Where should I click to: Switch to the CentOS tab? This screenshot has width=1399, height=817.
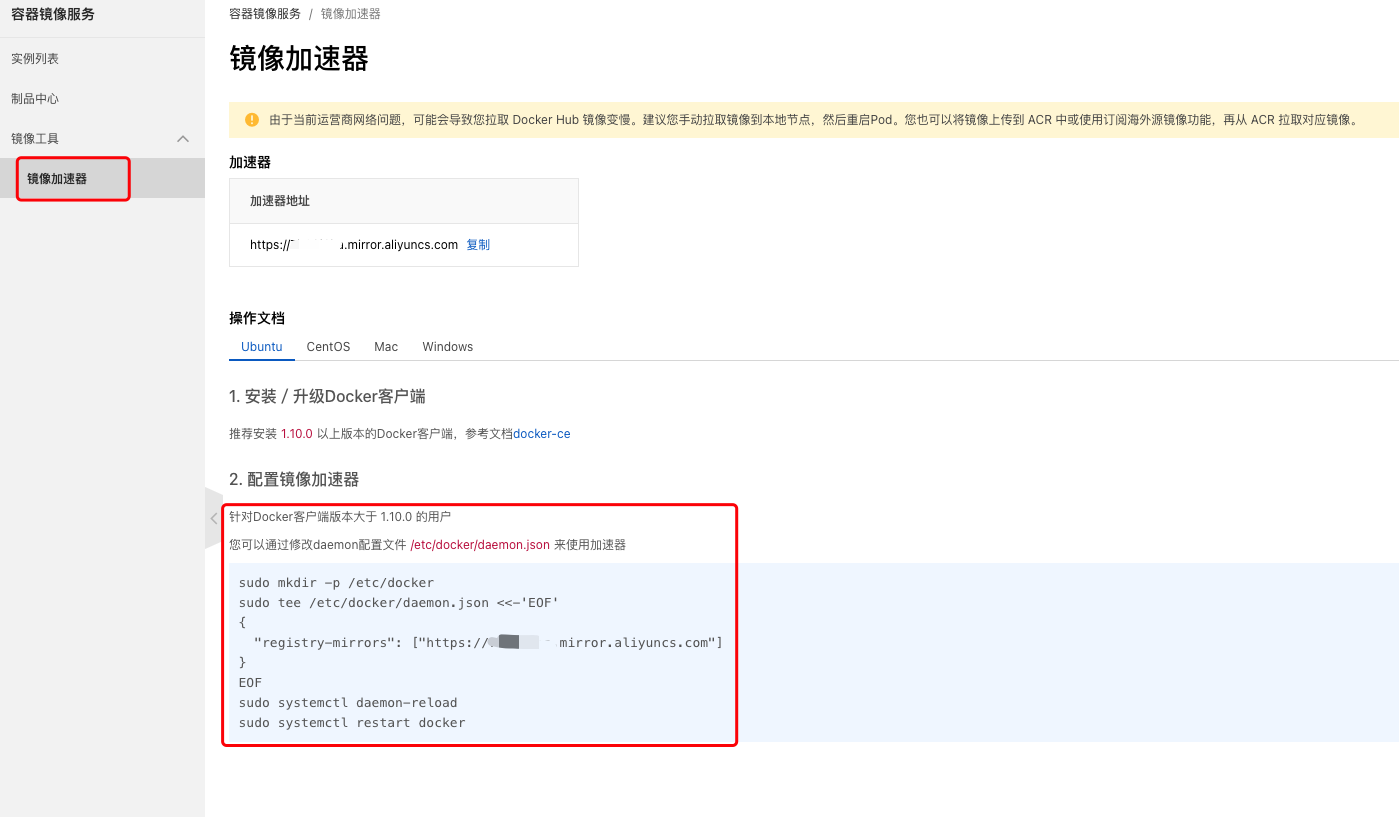coord(328,347)
